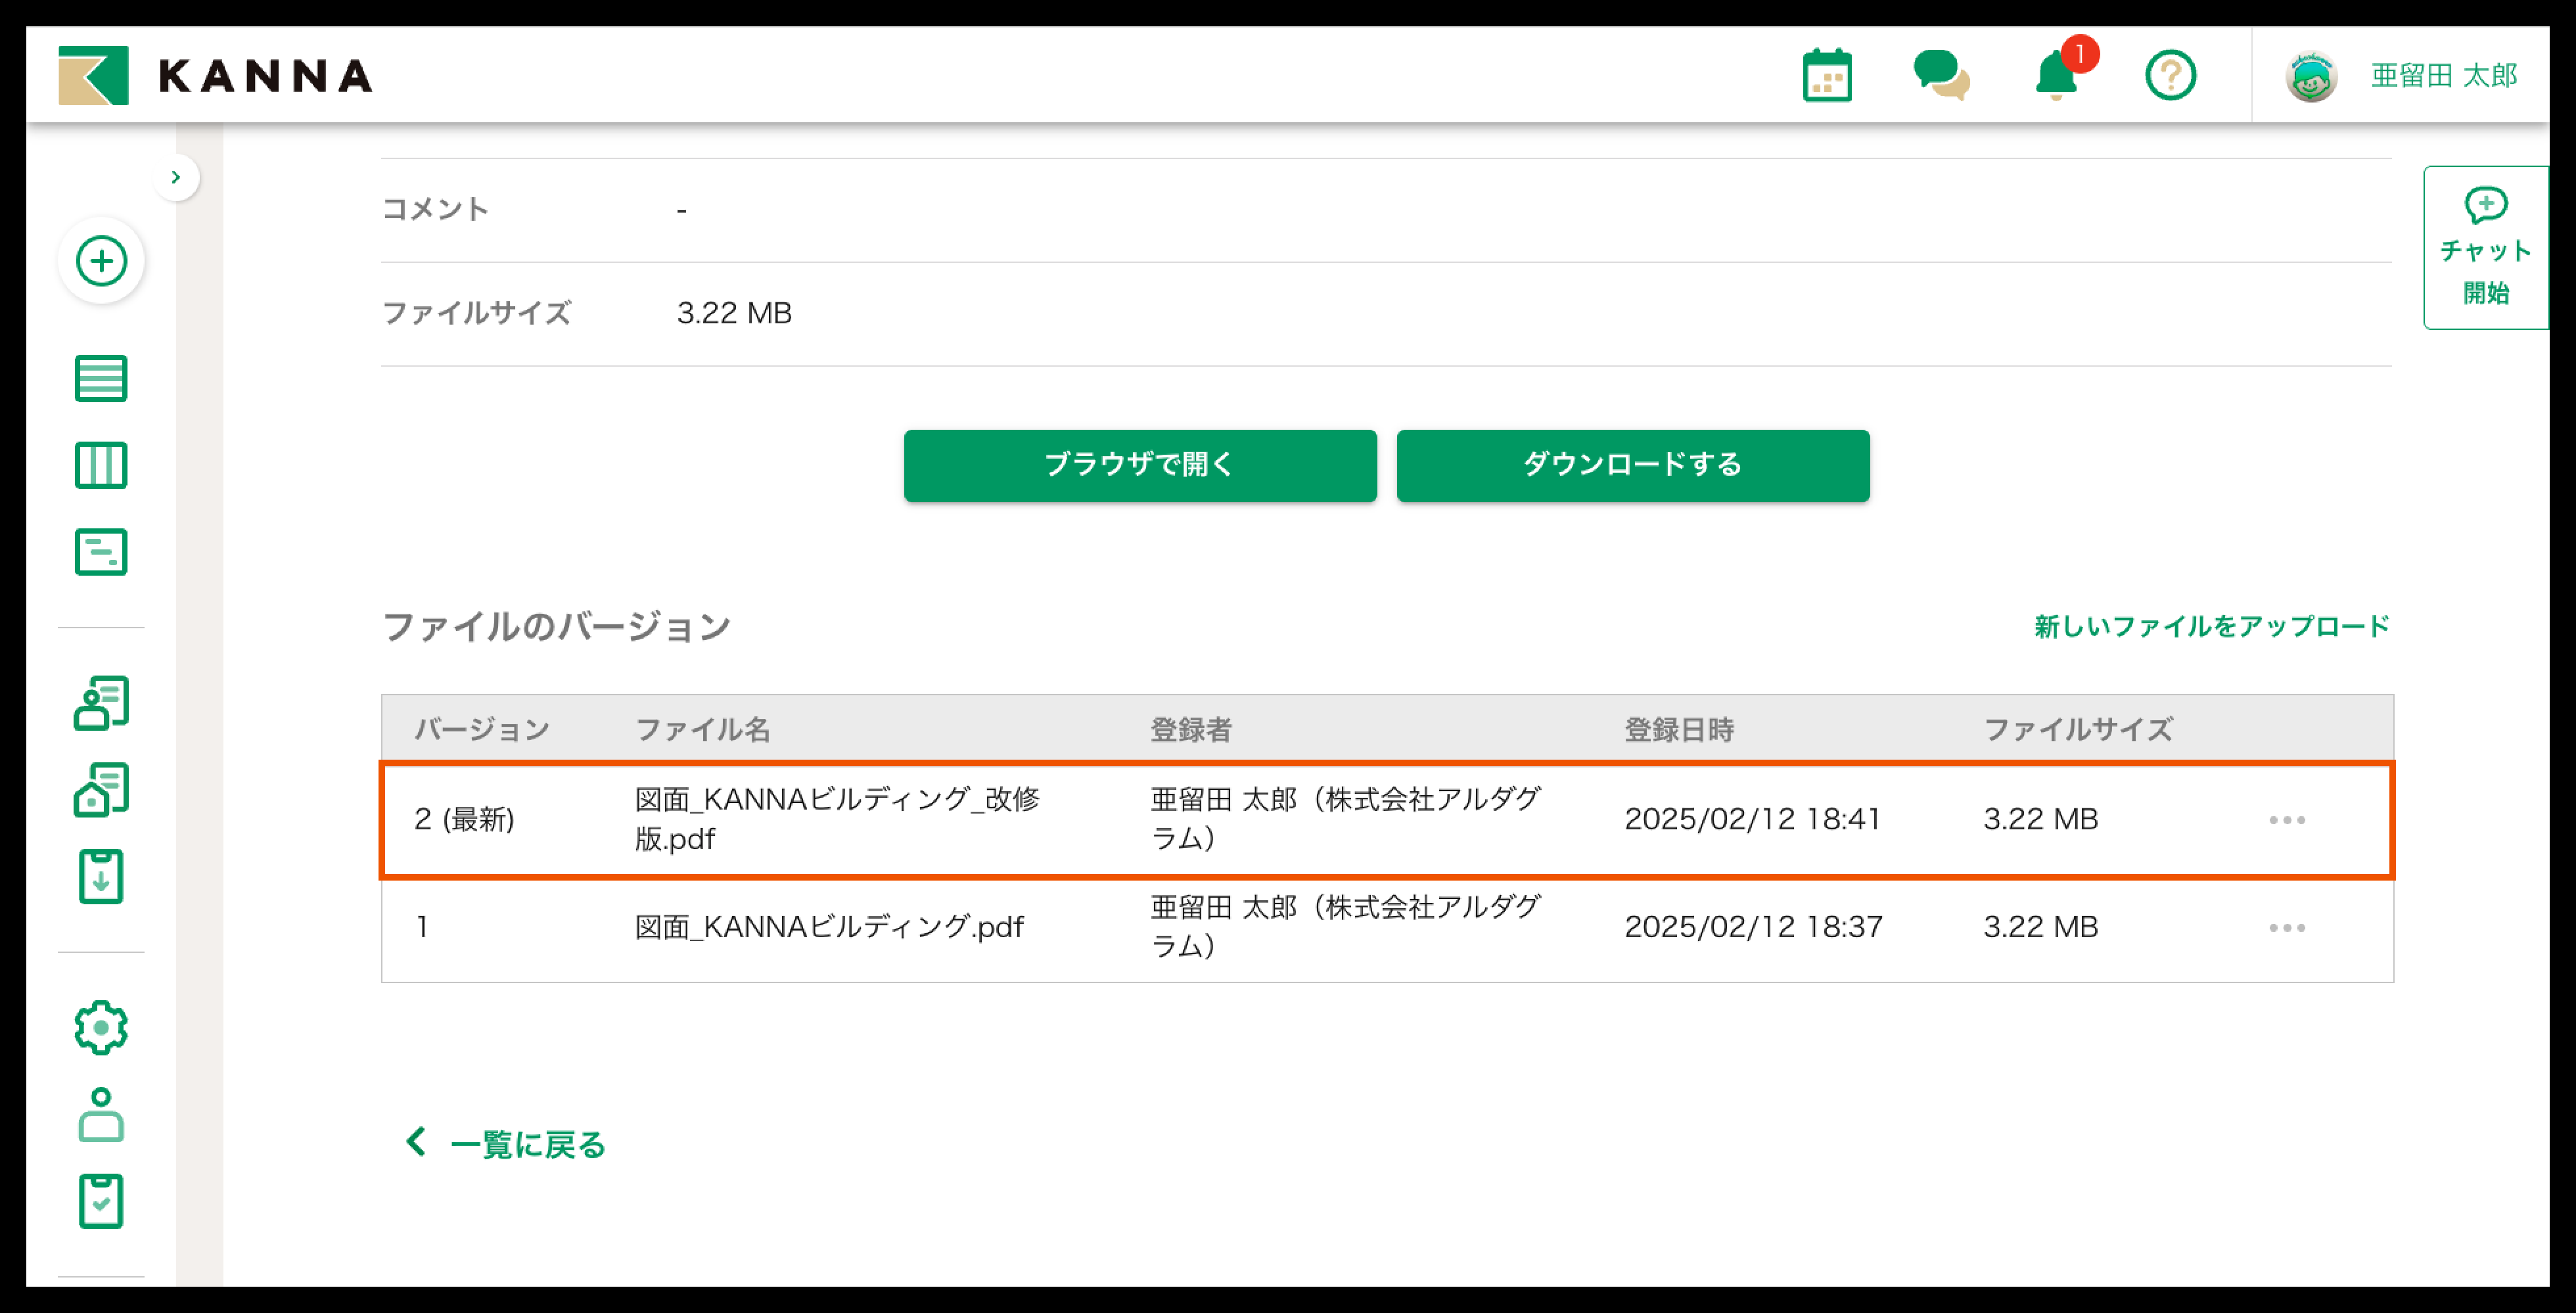2576x1313 pixels.
Task: Click the KANNA logo
Action: pos(215,76)
